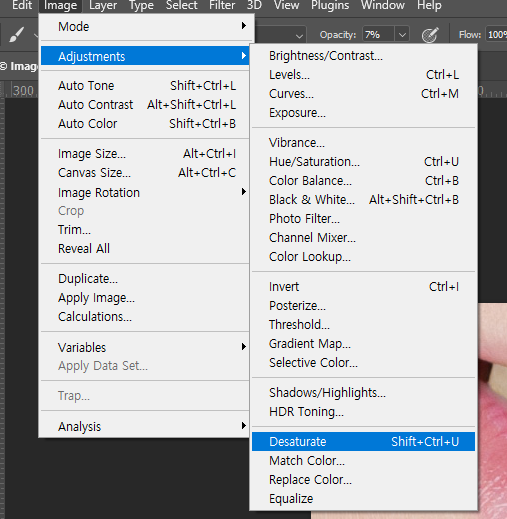Choose Equalize adjustment
Screen dimensions: 507x519
pyautogui.click(x=363, y=499)
